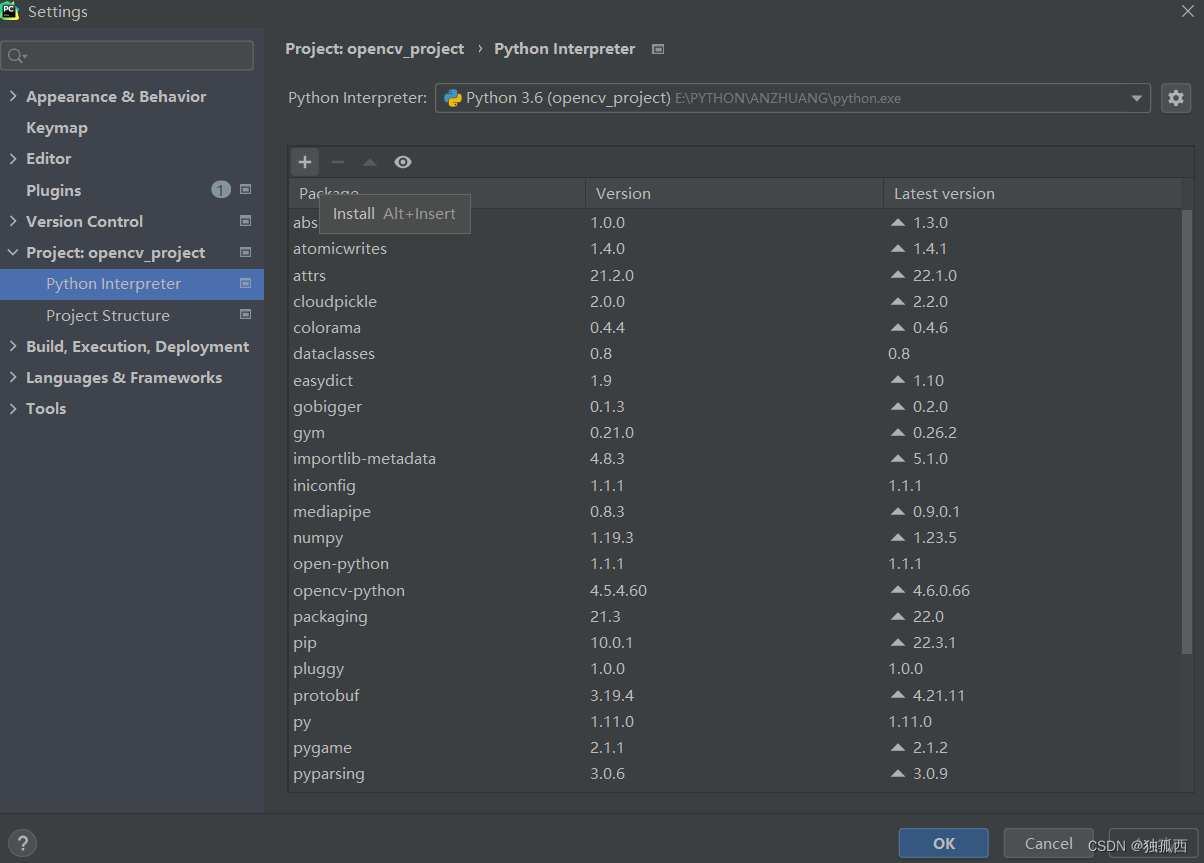The height and width of the screenshot is (863, 1204).
Task: Click the upgrade arrow next to 4.6.0.66
Action: (x=898, y=590)
